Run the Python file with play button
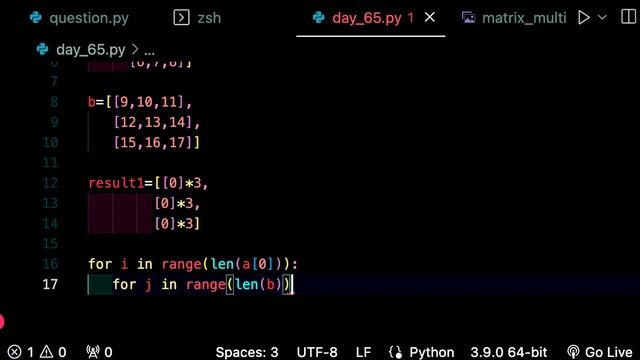 pyautogui.click(x=584, y=18)
